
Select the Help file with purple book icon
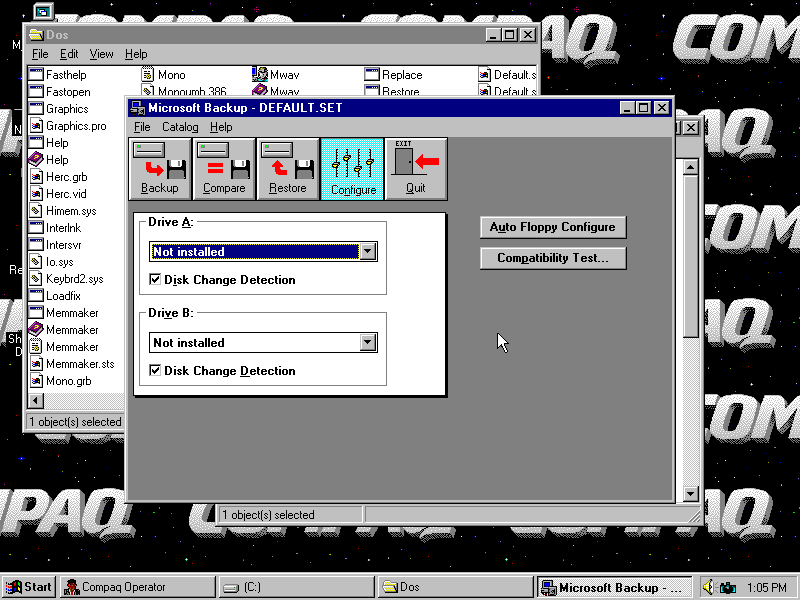pos(48,160)
